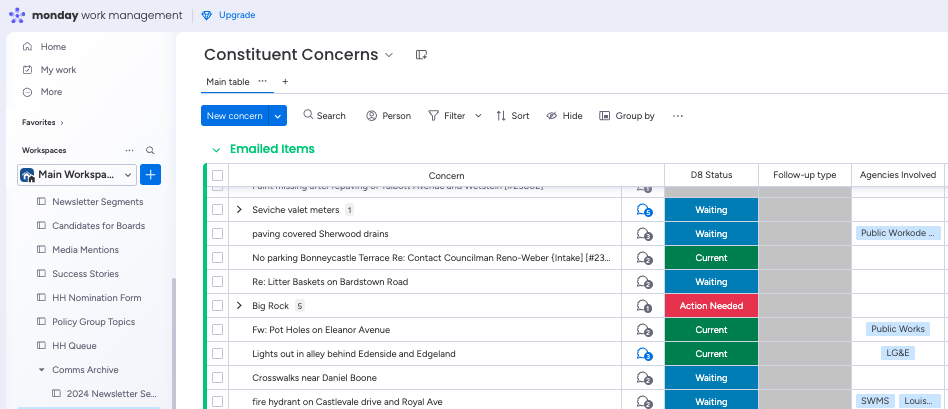Open updates for fire hydrant on Castlevale drive
Image resolution: width=948 pixels, height=409 pixels.
[x=644, y=402]
